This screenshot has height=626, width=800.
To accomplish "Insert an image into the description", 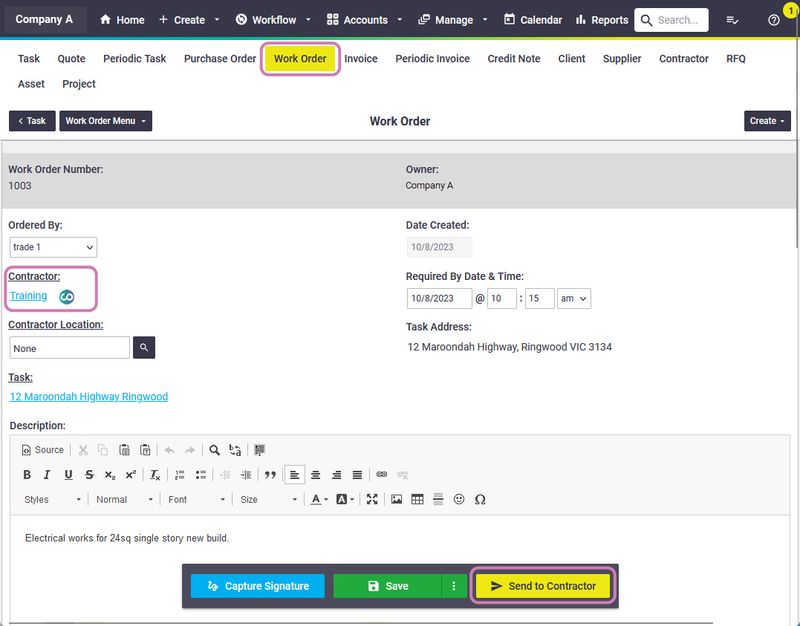I will (x=396, y=499).
